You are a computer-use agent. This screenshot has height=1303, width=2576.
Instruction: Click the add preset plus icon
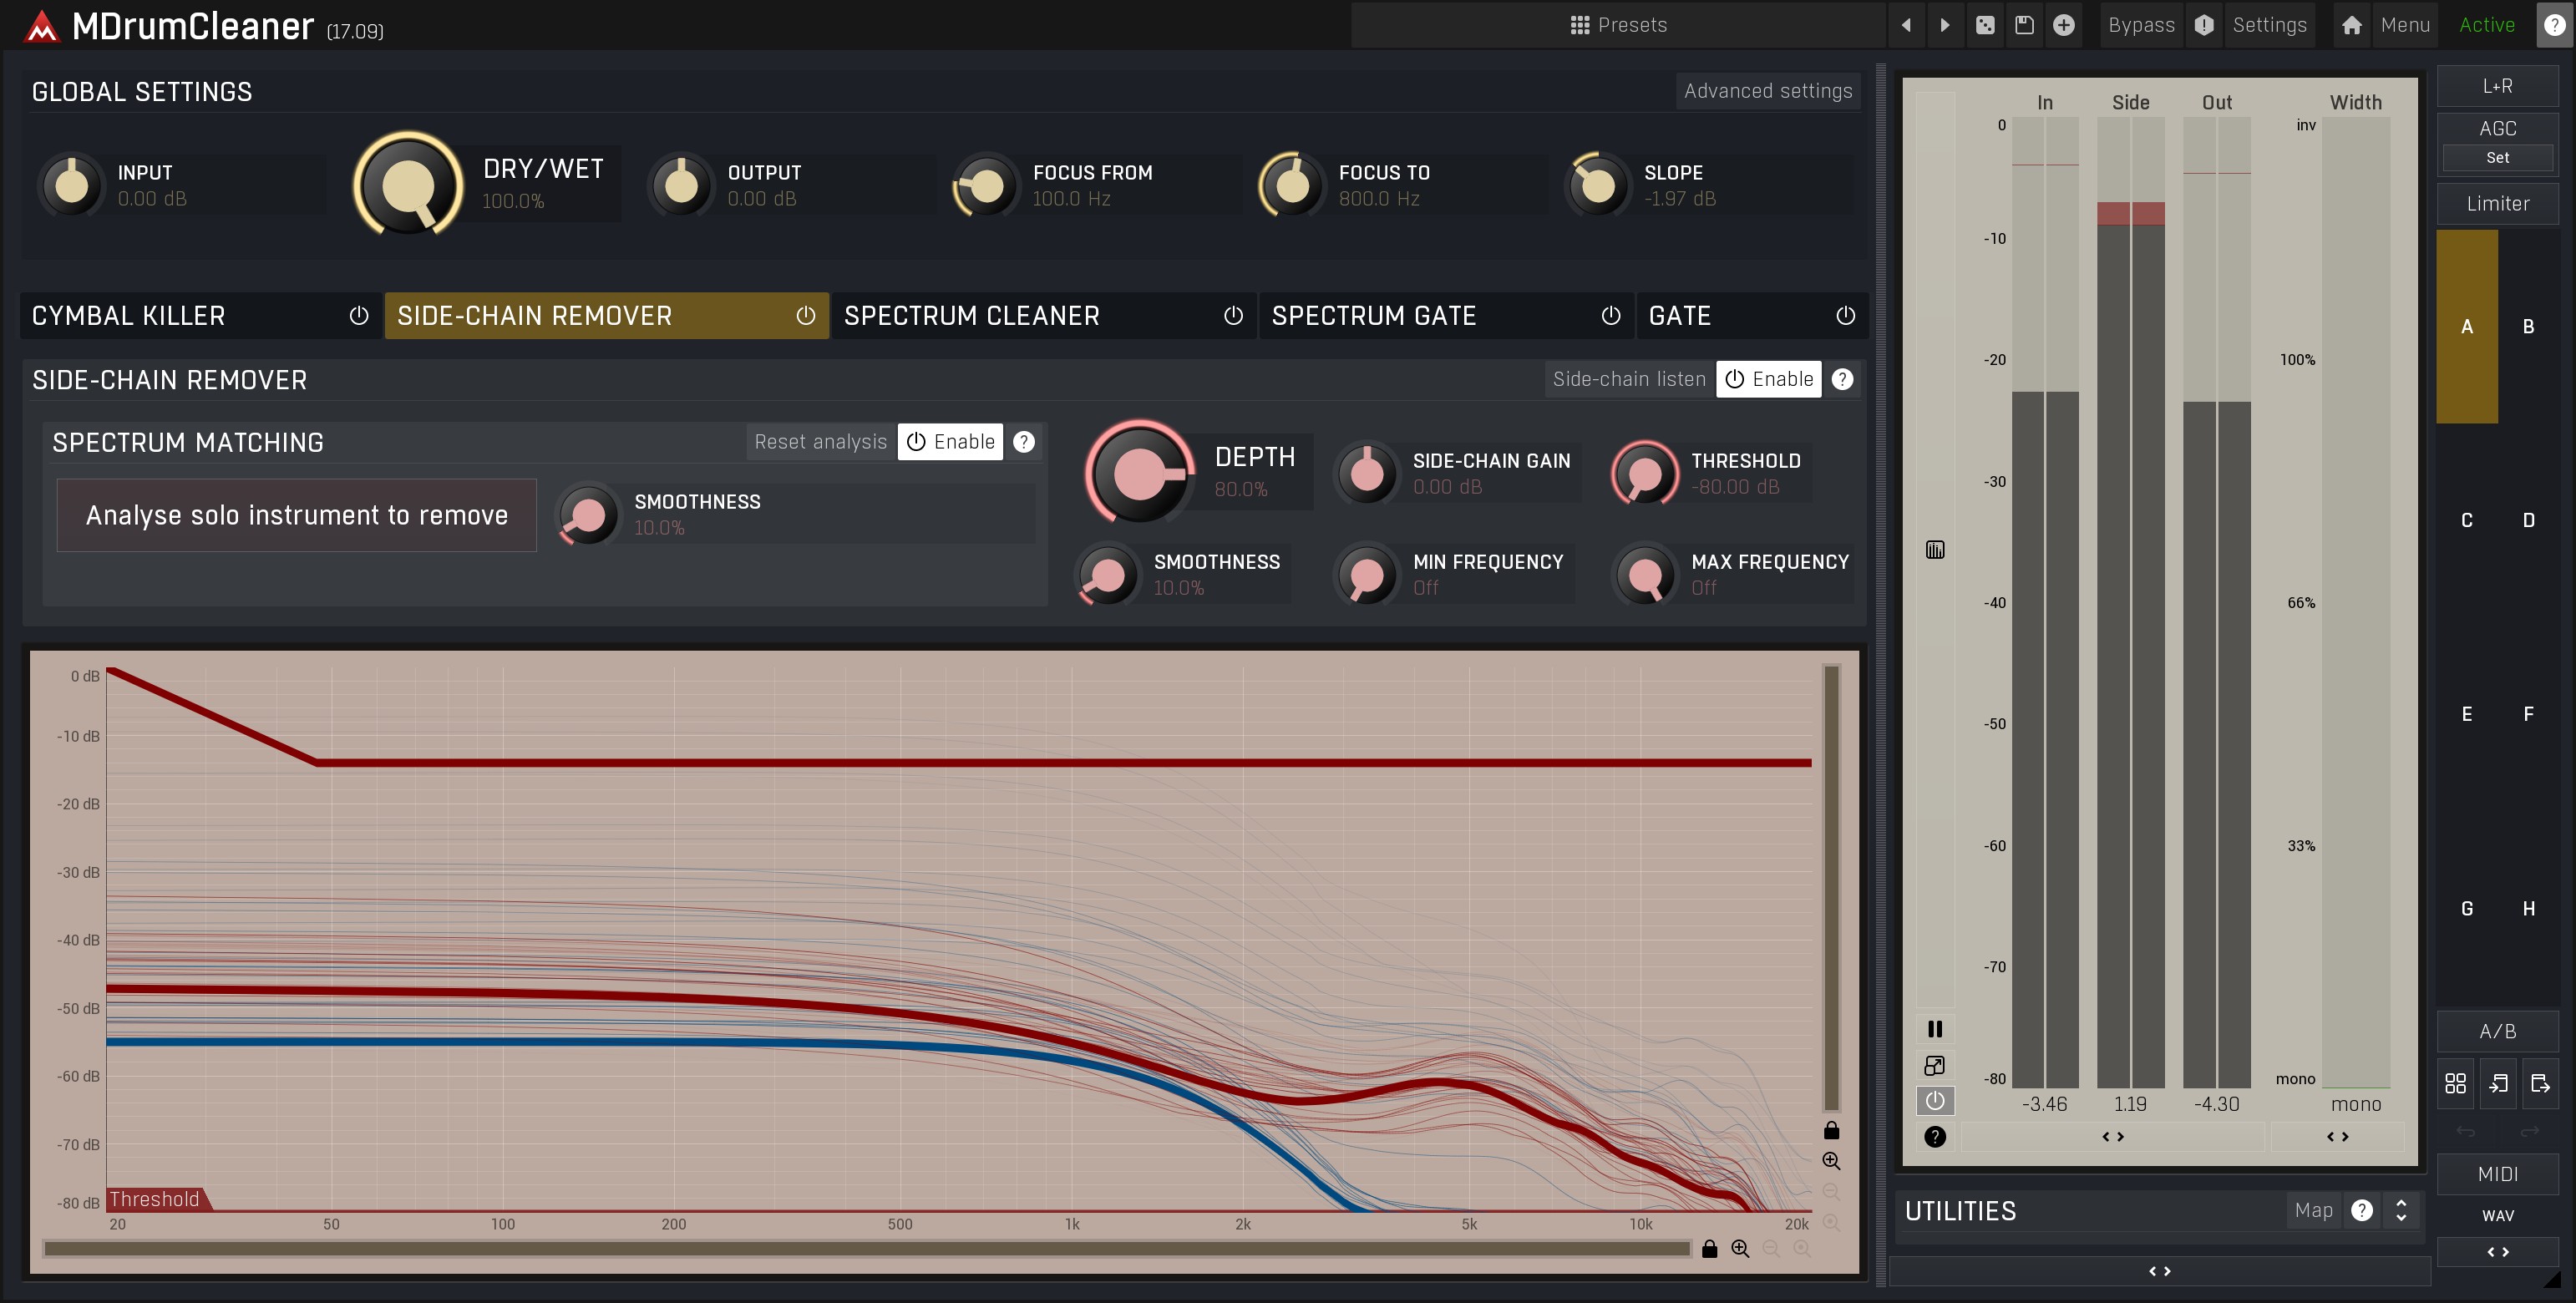click(x=2063, y=25)
